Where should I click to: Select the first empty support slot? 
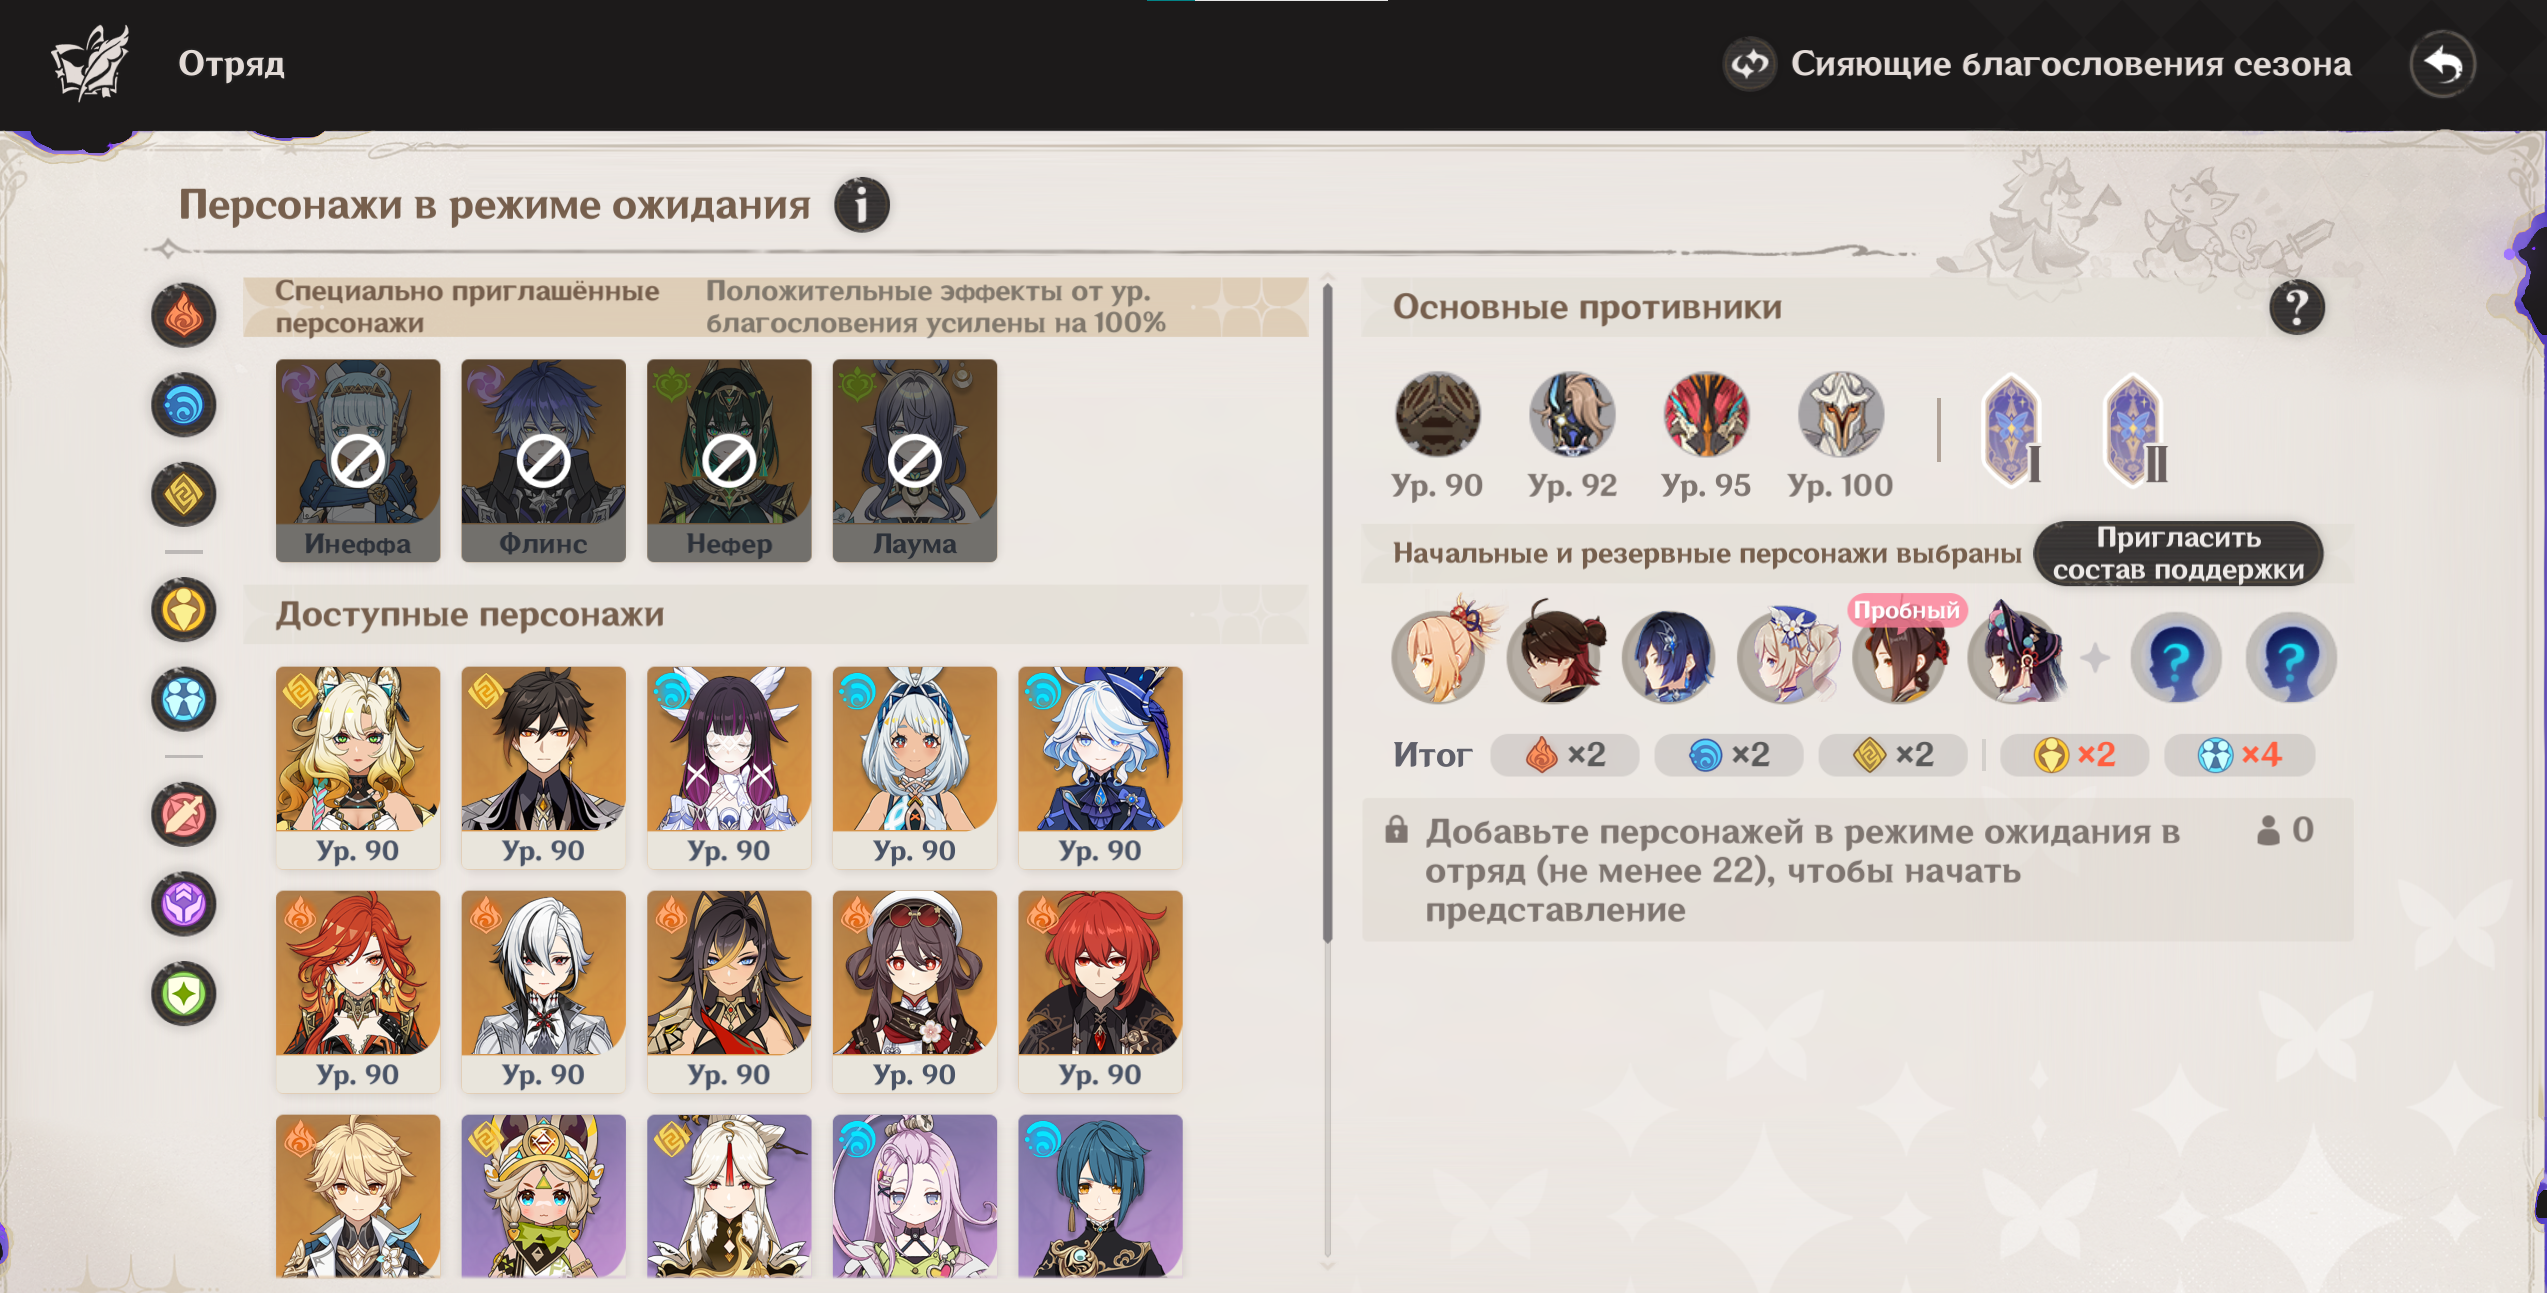pyautogui.click(x=2176, y=658)
